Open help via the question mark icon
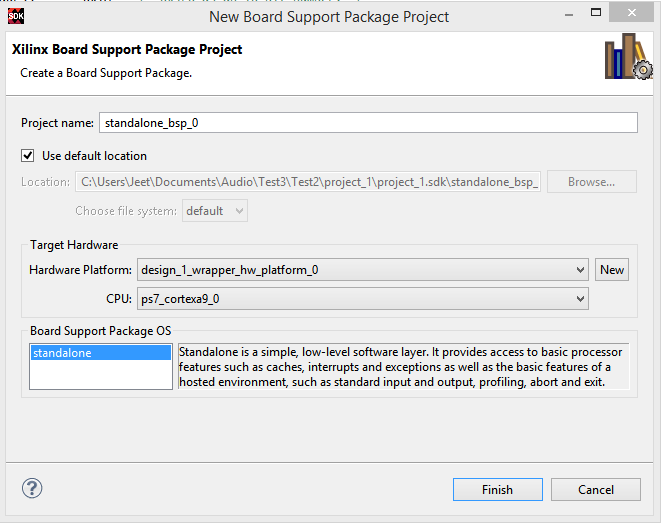Screen dimensions: 661x523 coord(32,488)
